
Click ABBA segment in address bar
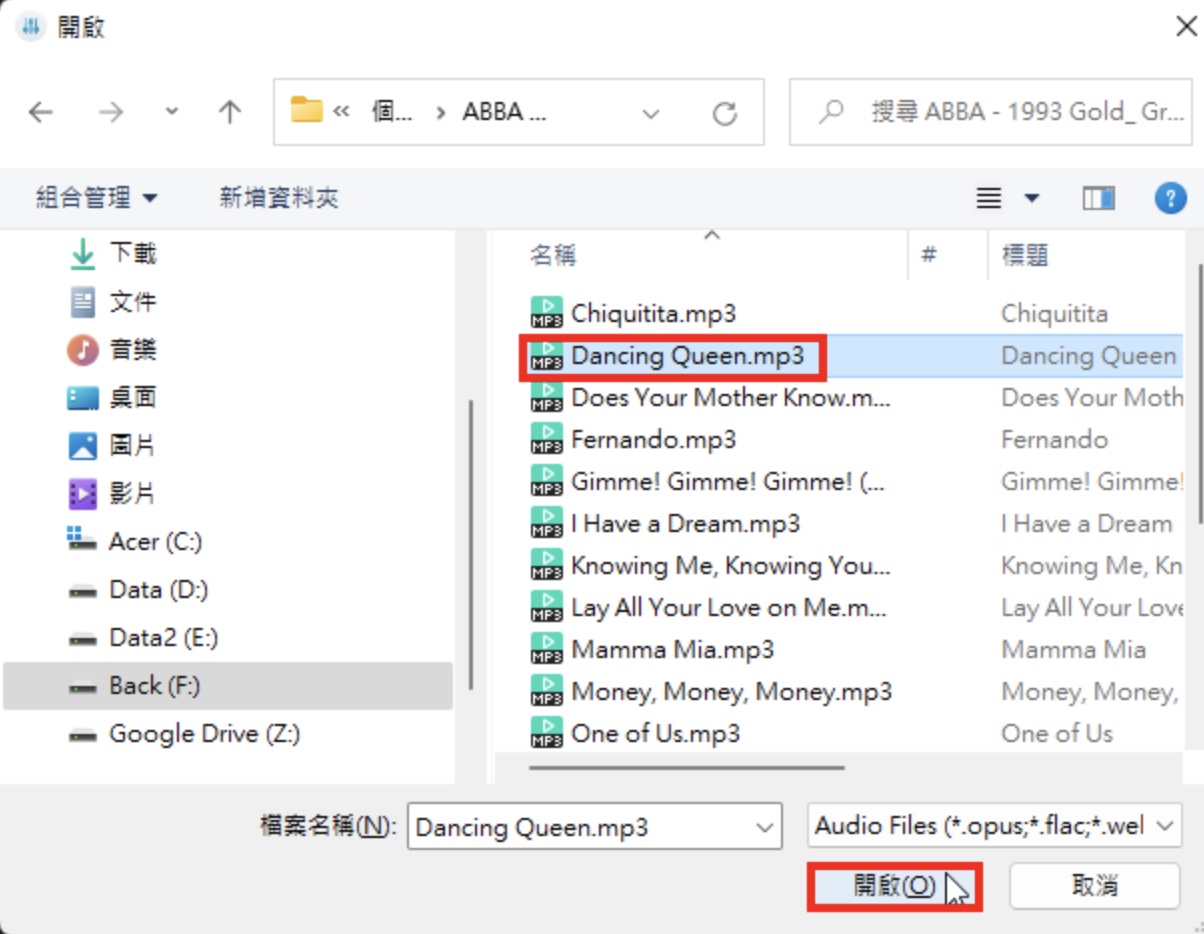click(x=504, y=112)
